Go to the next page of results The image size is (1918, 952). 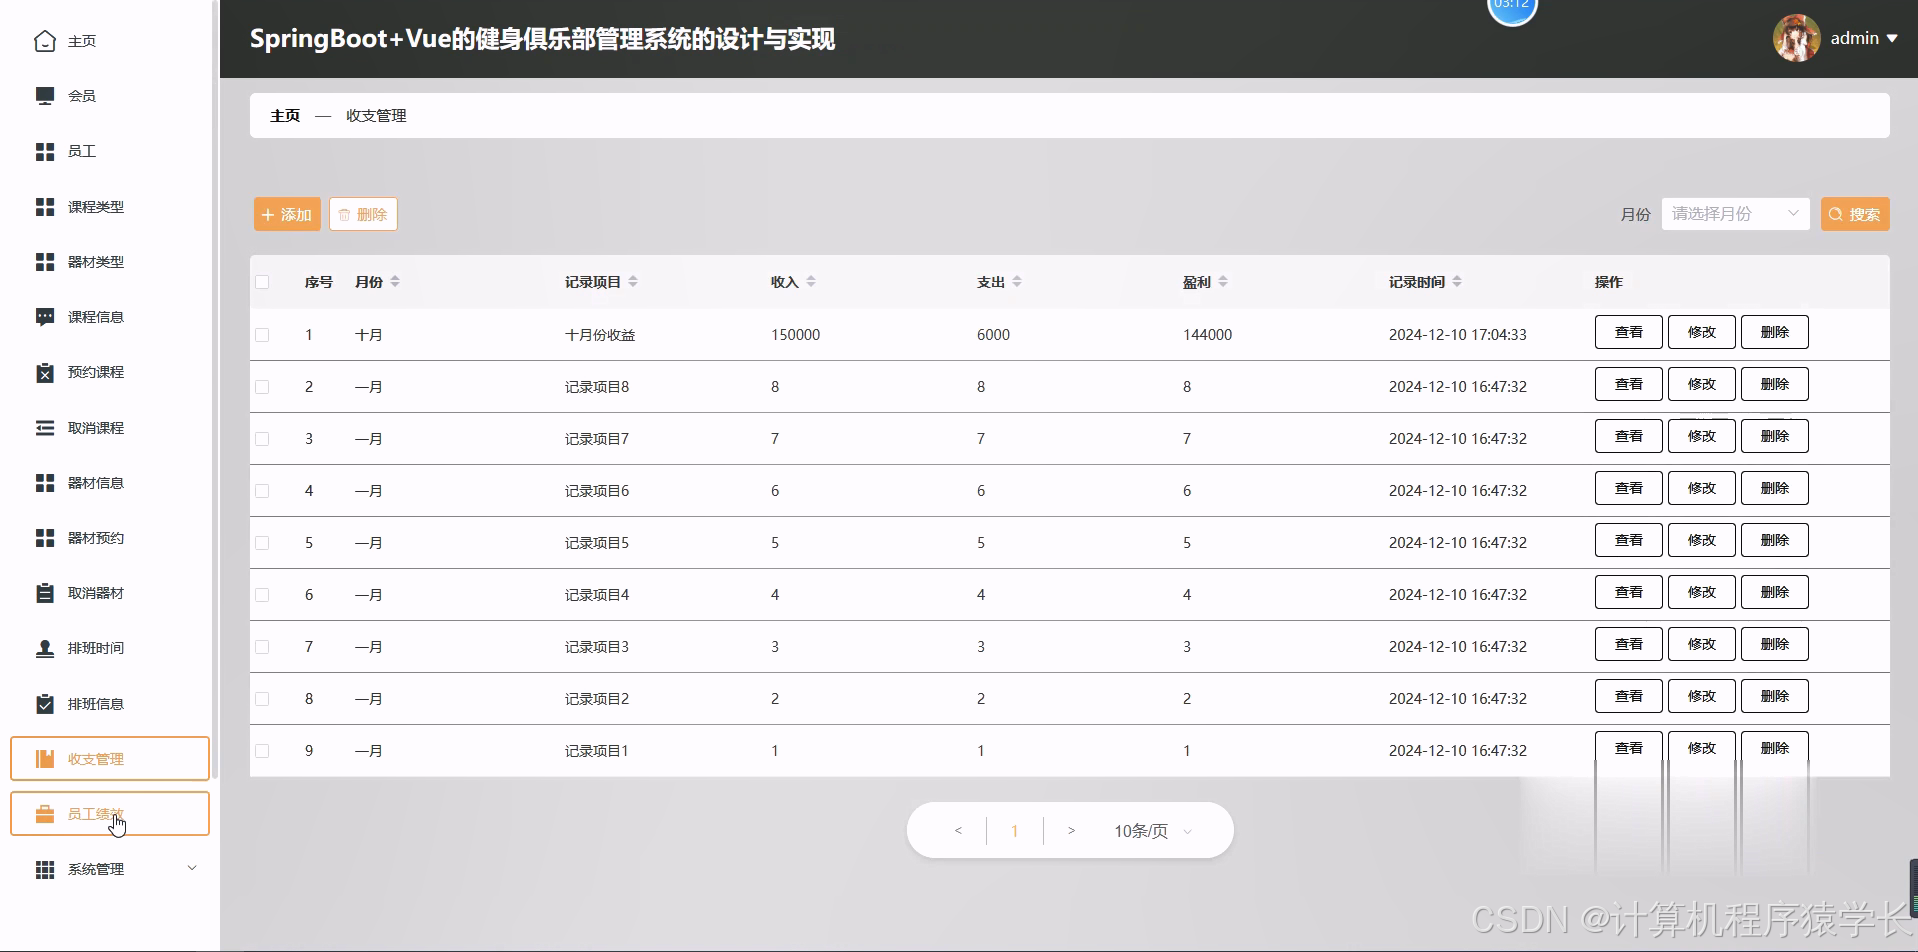point(1072,830)
